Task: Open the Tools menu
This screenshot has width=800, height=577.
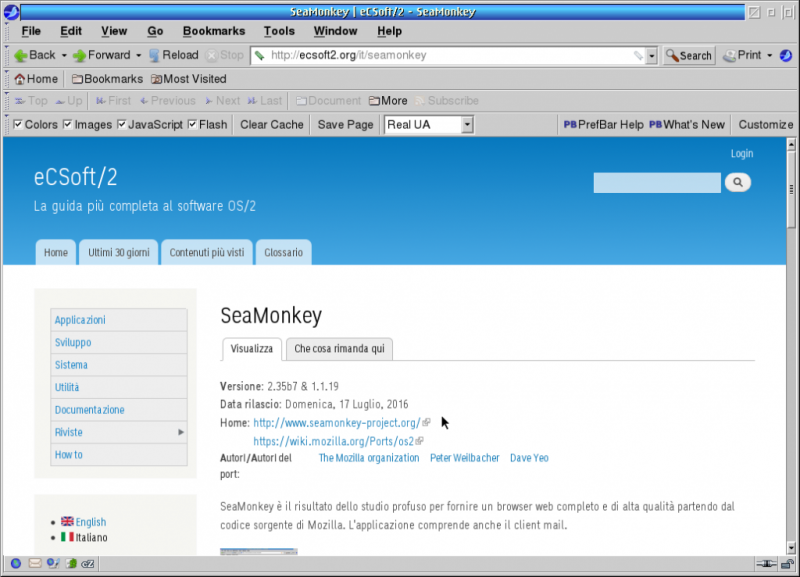Action: click(x=278, y=31)
